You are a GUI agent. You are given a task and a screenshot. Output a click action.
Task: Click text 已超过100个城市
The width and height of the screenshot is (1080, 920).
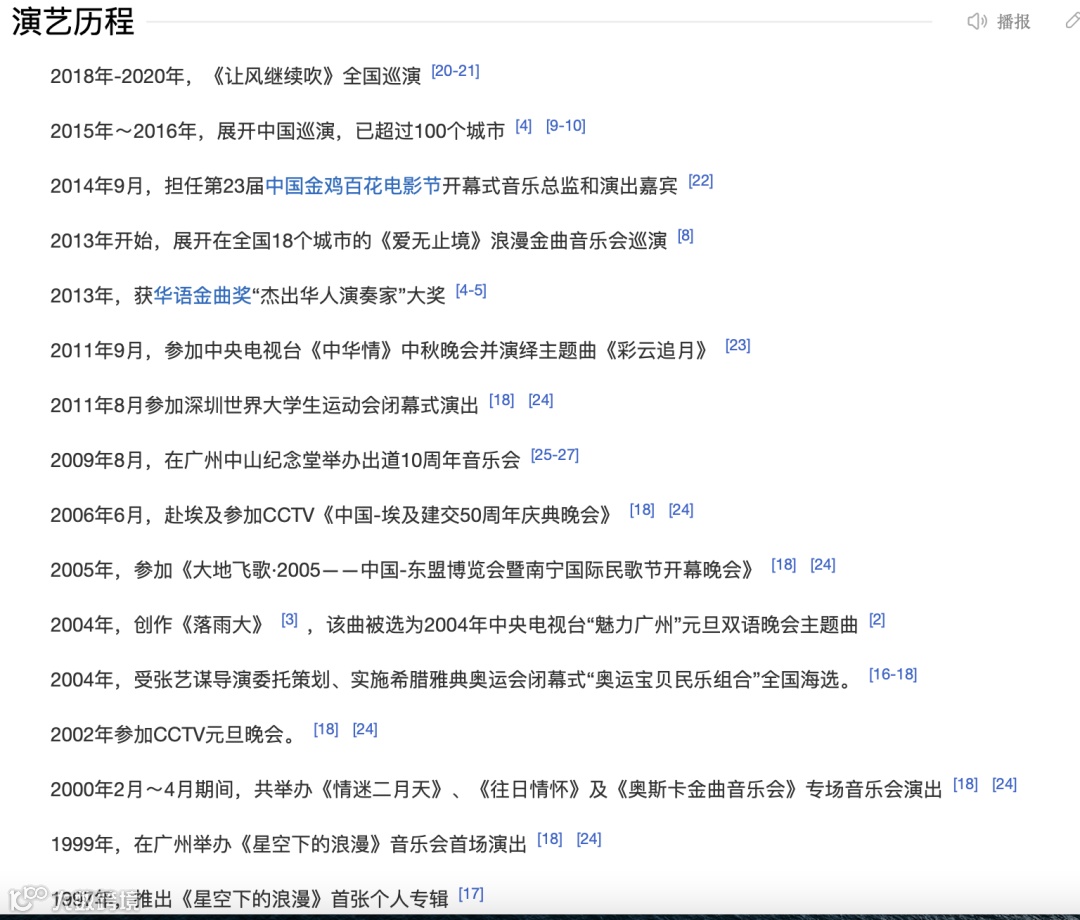[430, 131]
